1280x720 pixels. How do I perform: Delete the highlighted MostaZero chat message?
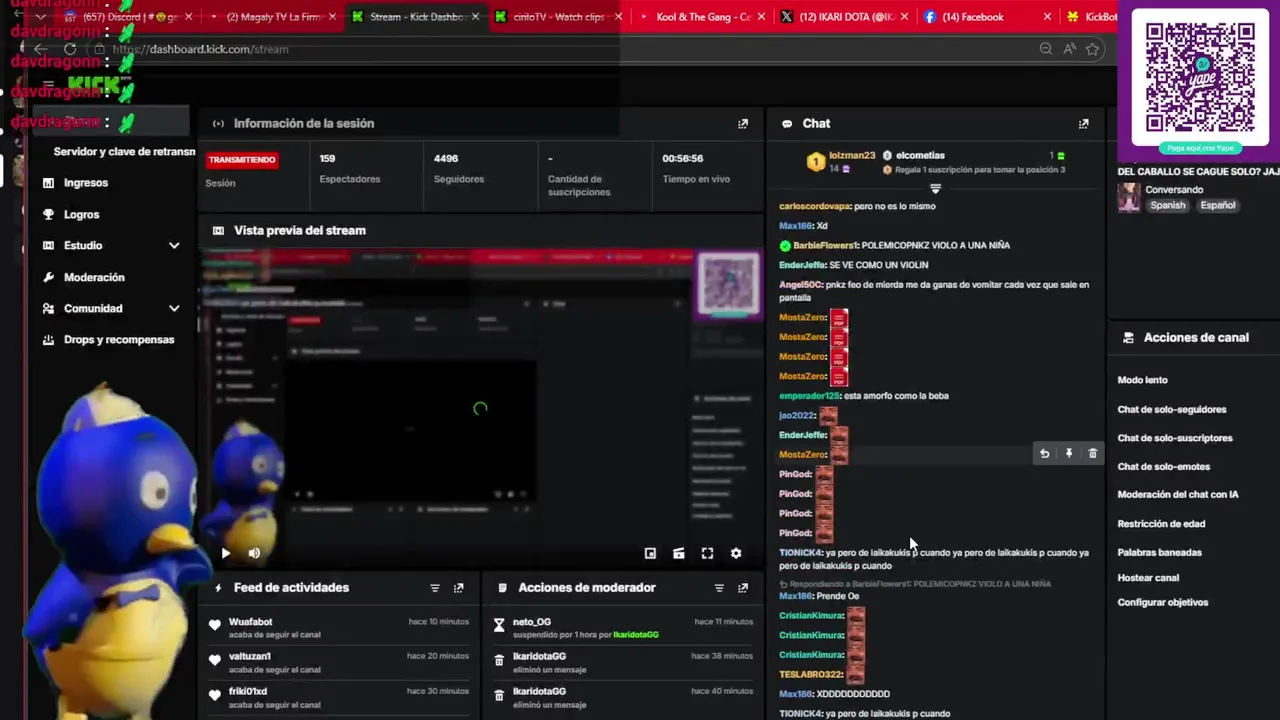pos(1093,454)
